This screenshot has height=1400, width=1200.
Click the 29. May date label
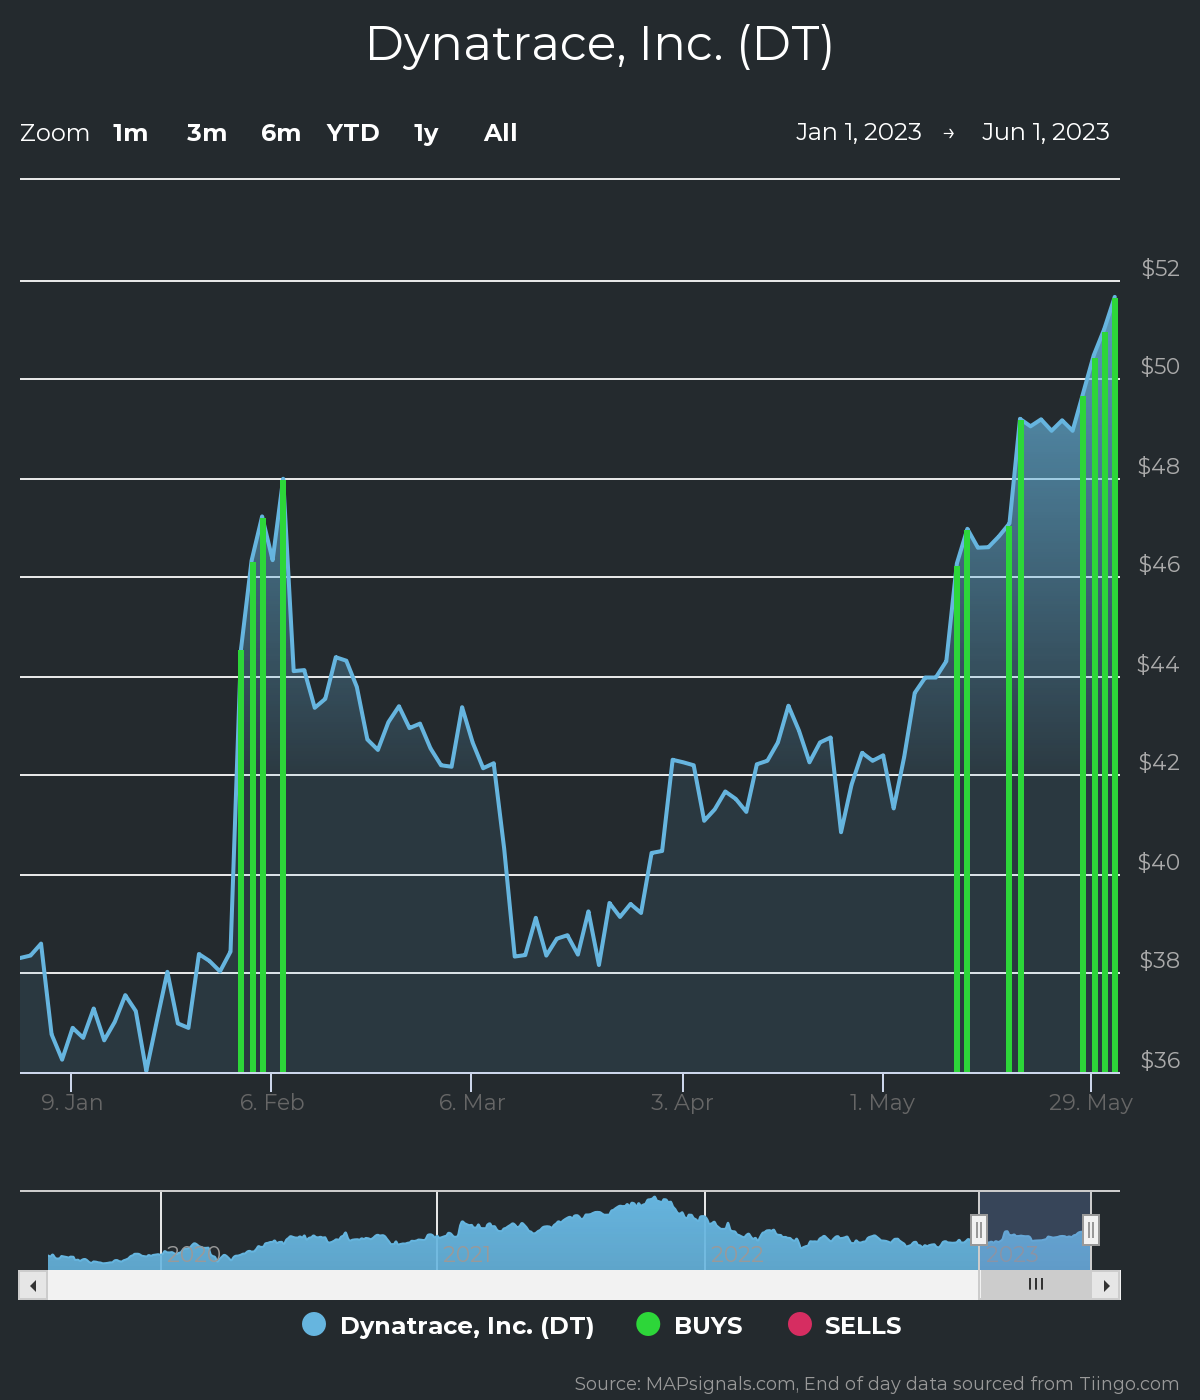click(1090, 1102)
